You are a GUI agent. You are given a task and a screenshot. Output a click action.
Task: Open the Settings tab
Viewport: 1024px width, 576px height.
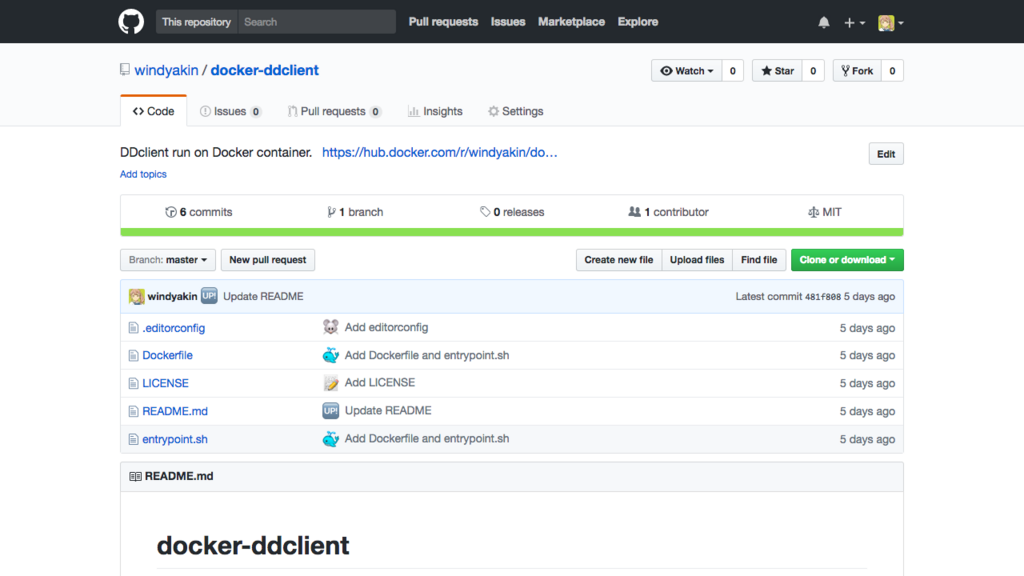point(515,111)
